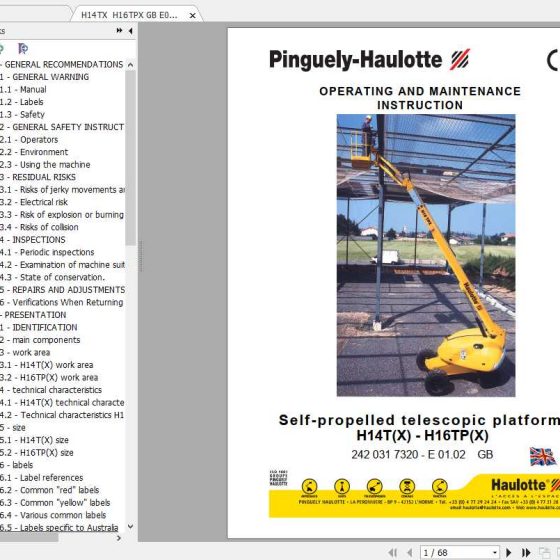Go to Examination of machine bookmark
560x560 pixels.
(62, 265)
